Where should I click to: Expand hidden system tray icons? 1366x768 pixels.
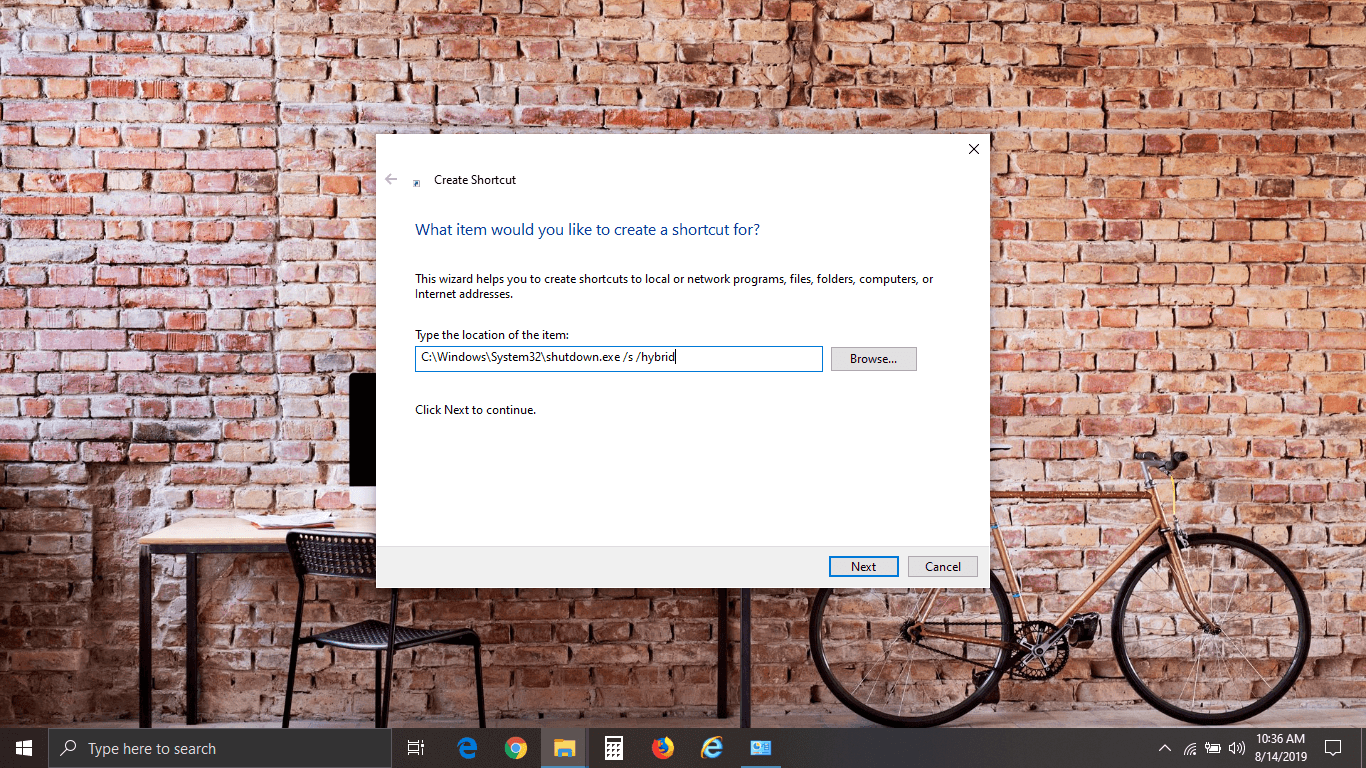(x=1164, y=747)
